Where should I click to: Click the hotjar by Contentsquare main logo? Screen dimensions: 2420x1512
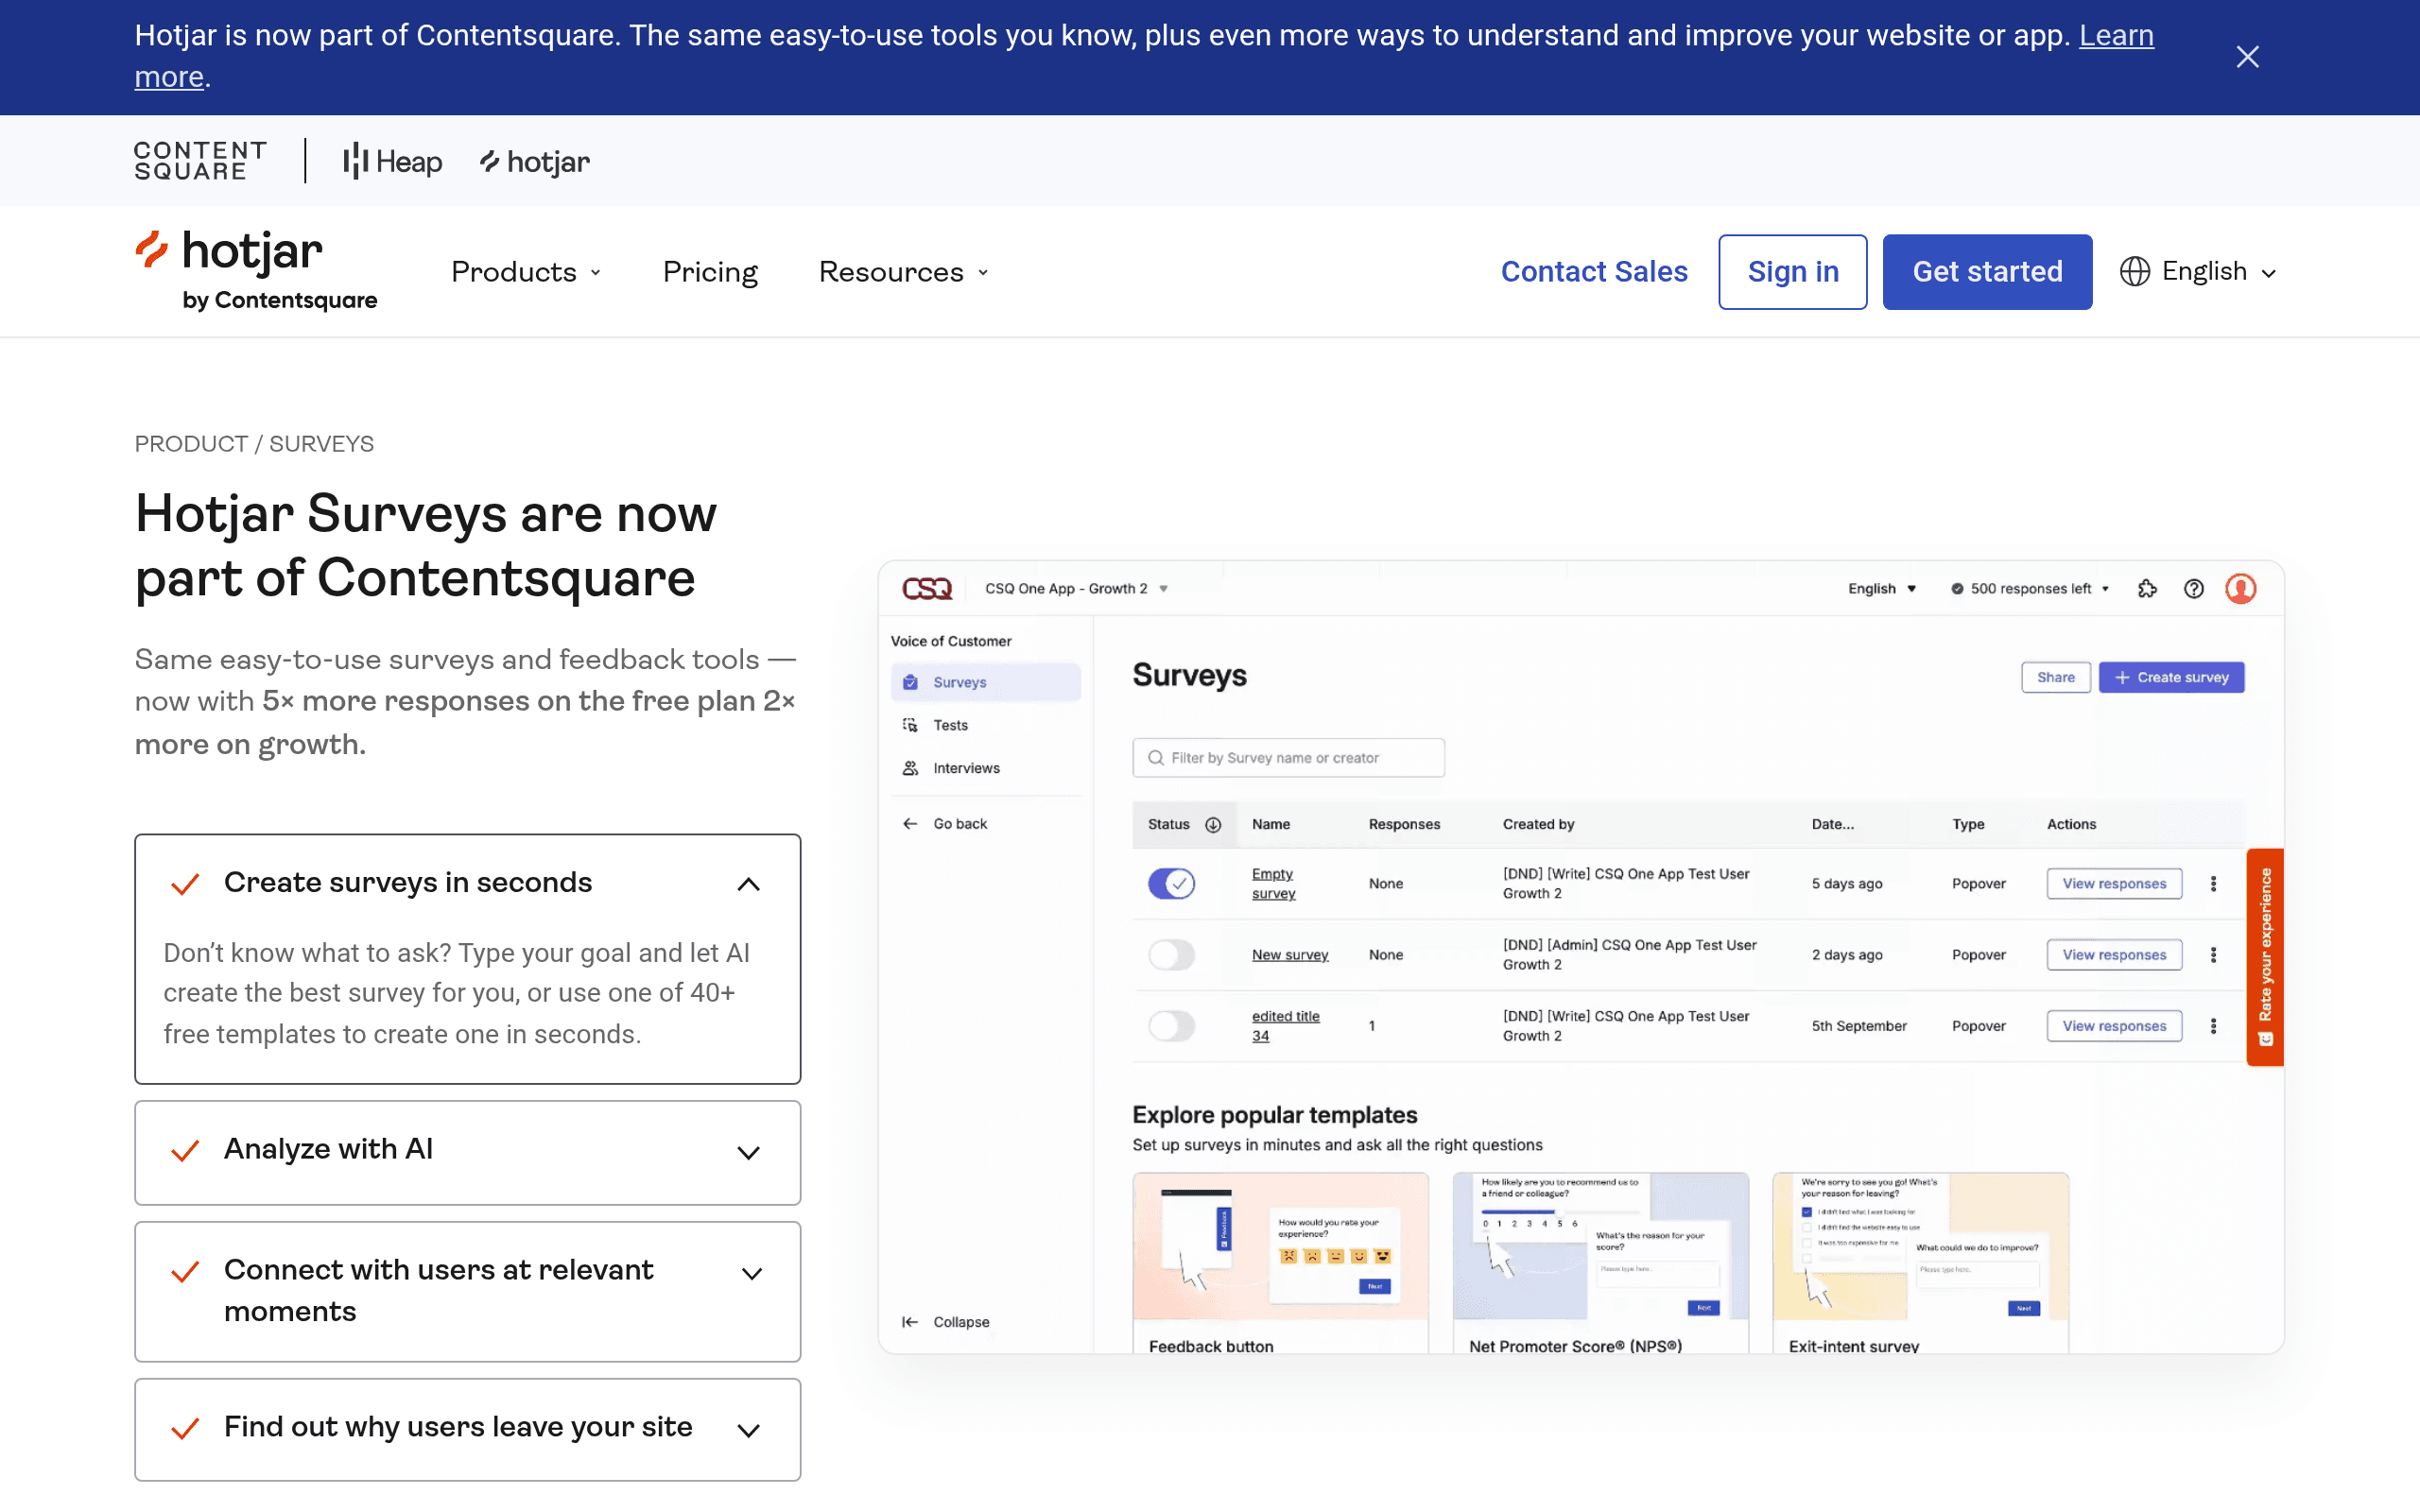point(256,271)
